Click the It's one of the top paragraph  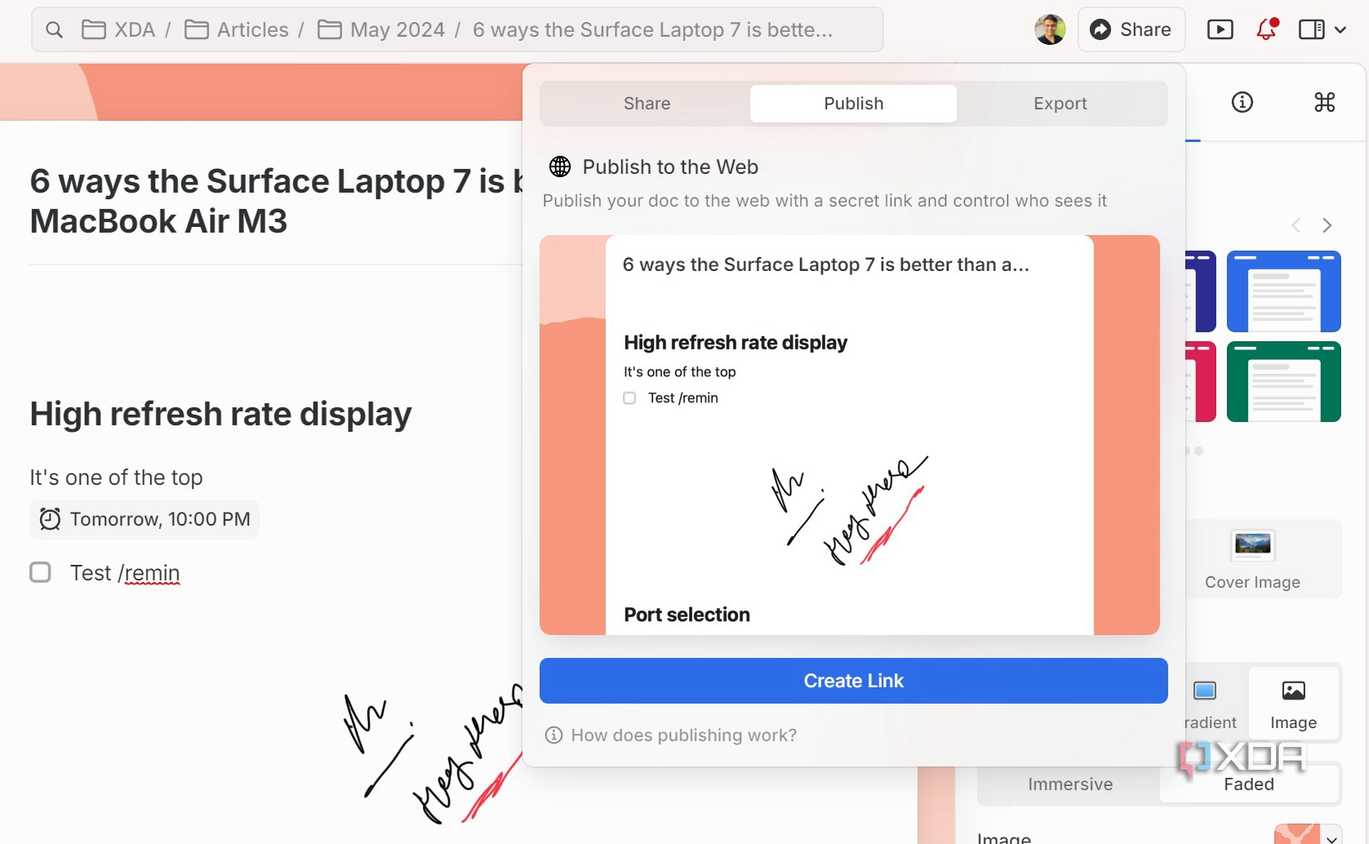coord(116,477)
